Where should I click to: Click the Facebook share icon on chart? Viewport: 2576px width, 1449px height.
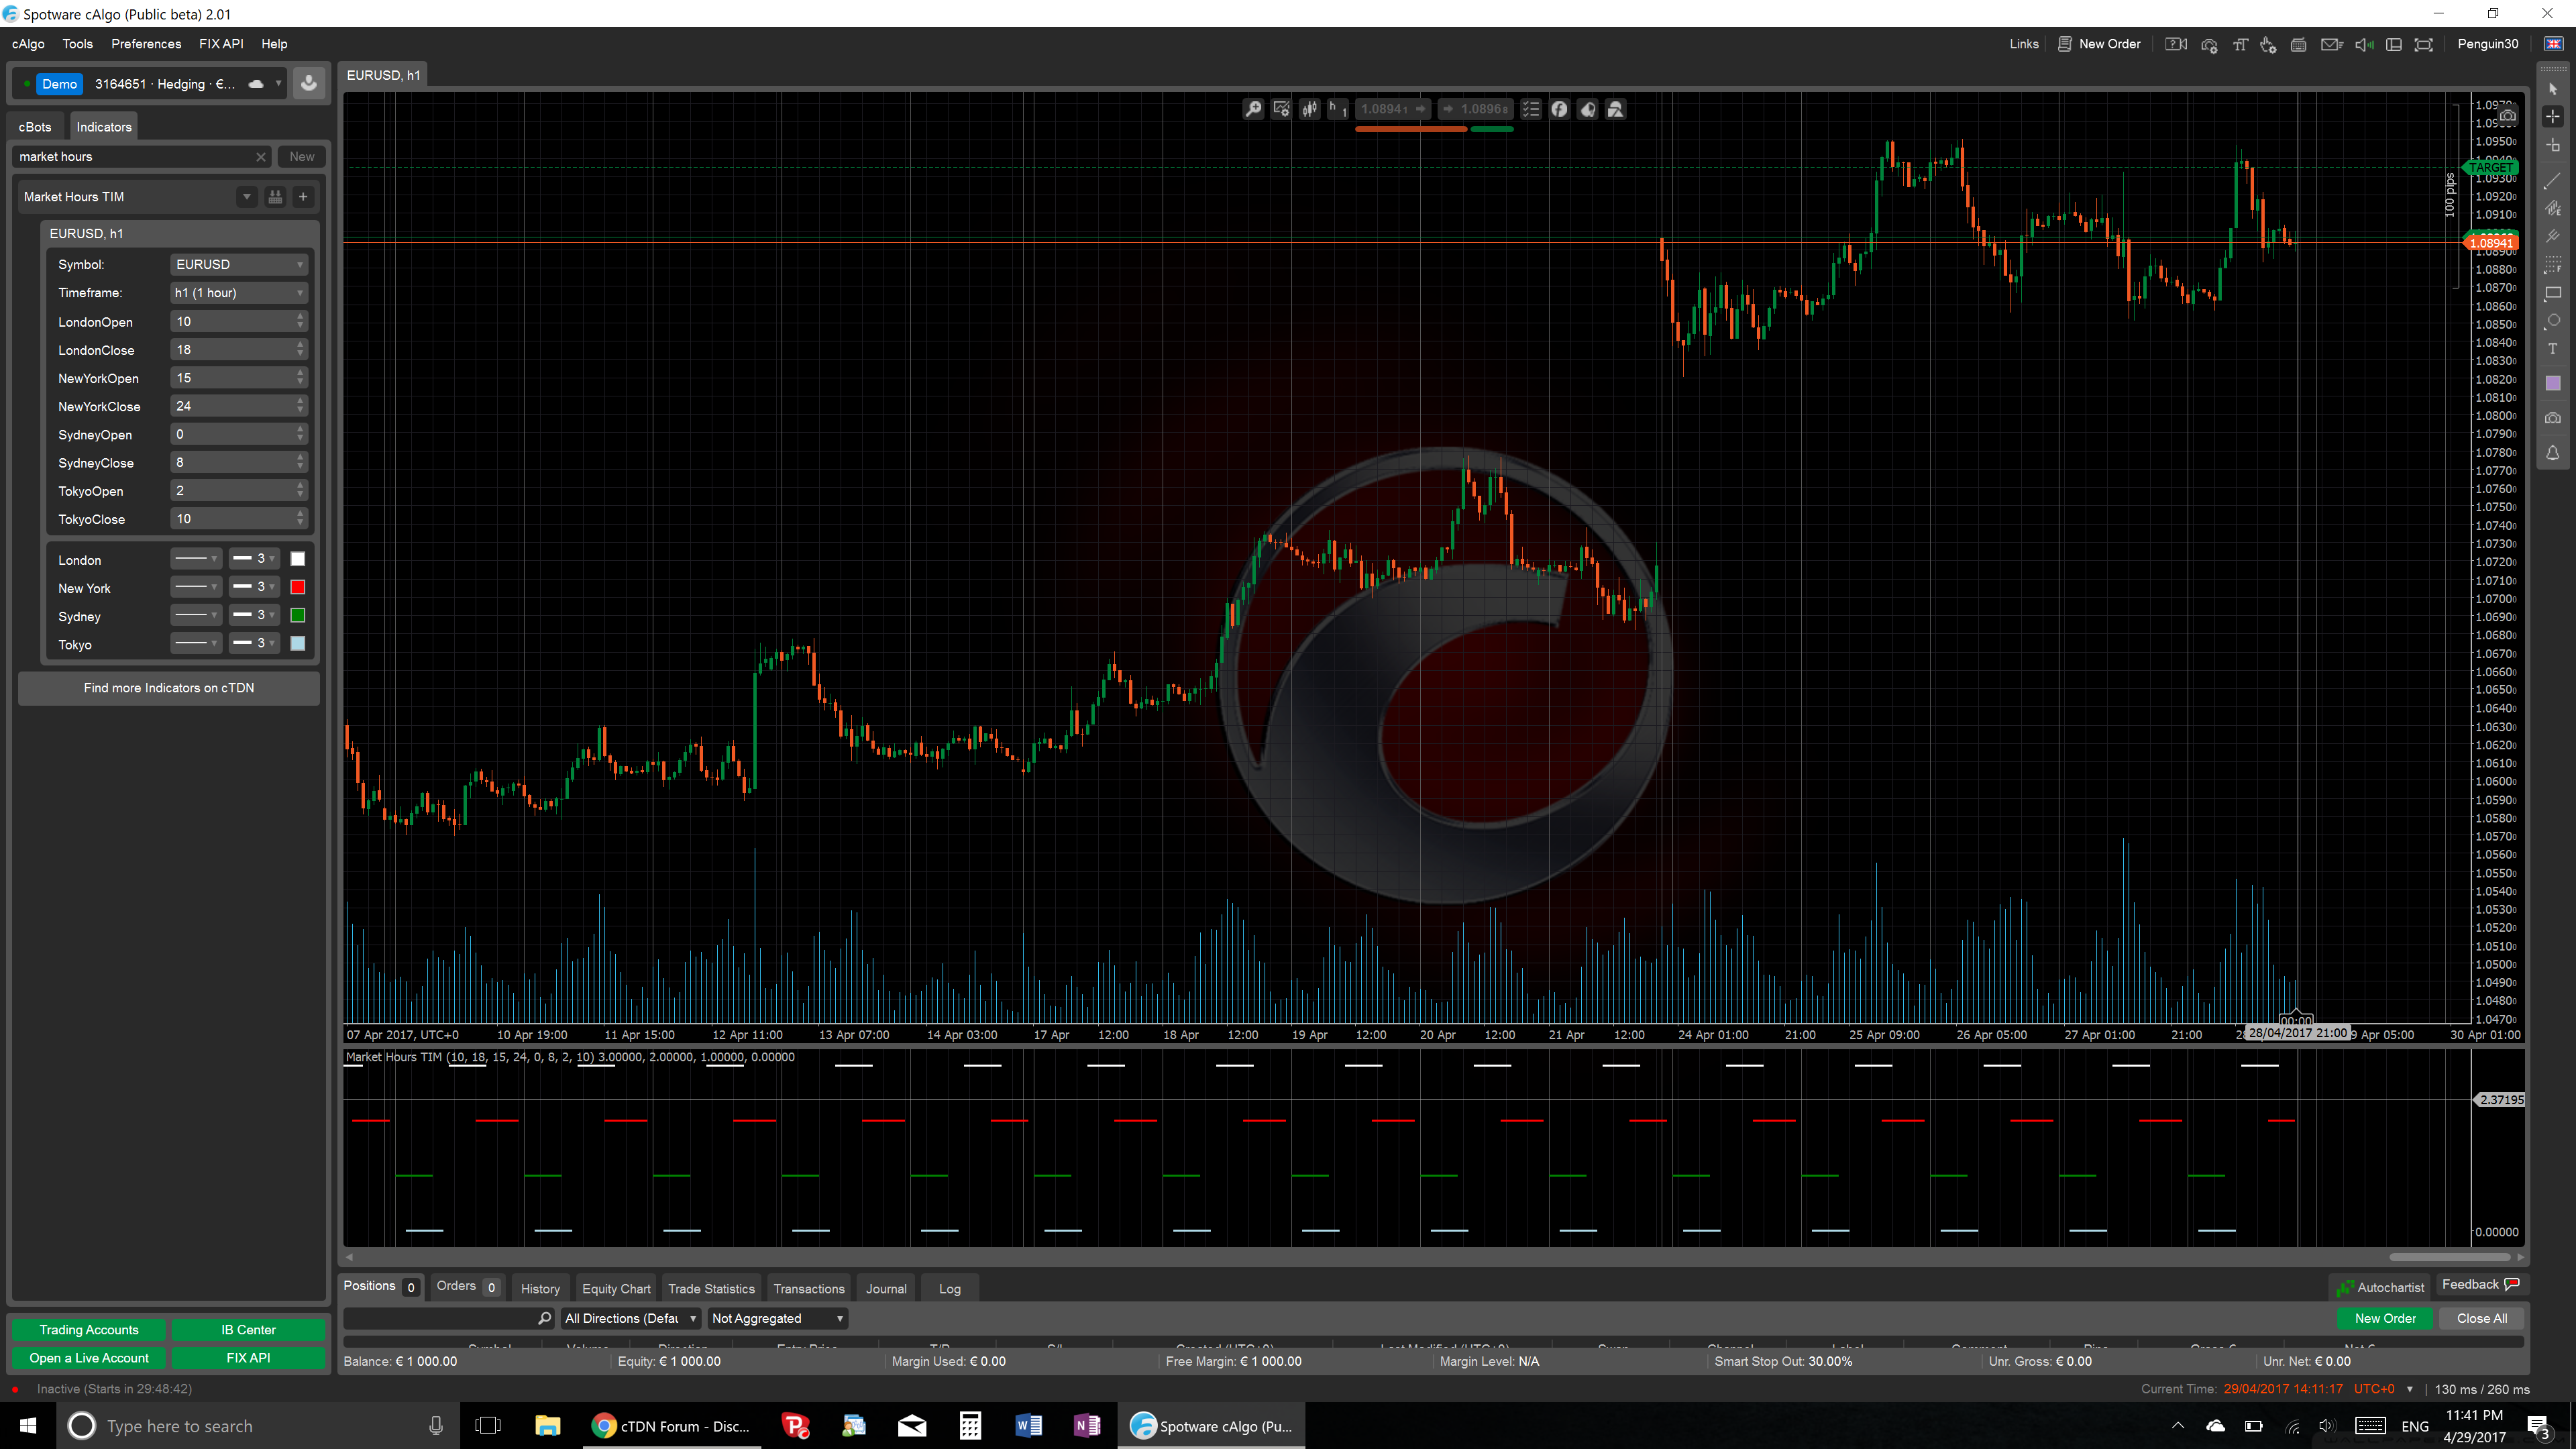tap(1559, 109)
